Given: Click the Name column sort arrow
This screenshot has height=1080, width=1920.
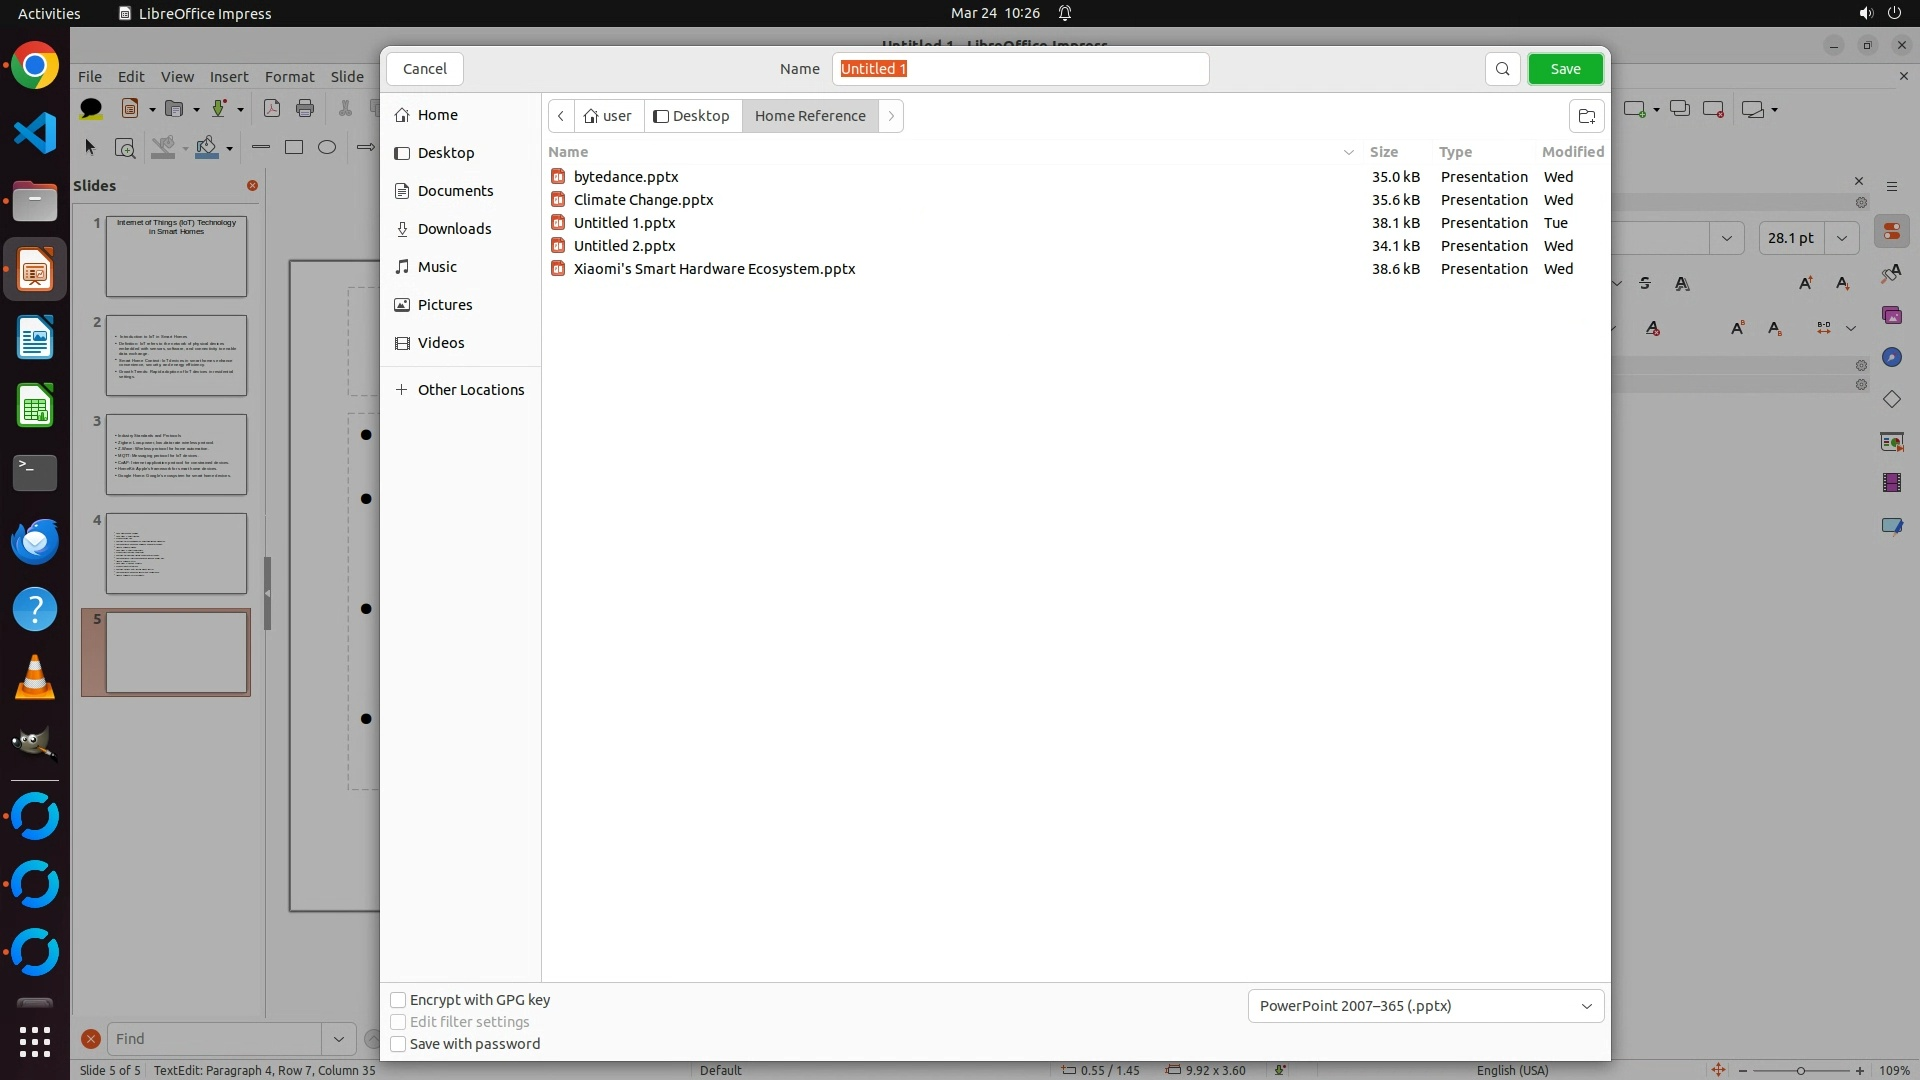Looking at the screenshot, I should tap(1348, 152).
